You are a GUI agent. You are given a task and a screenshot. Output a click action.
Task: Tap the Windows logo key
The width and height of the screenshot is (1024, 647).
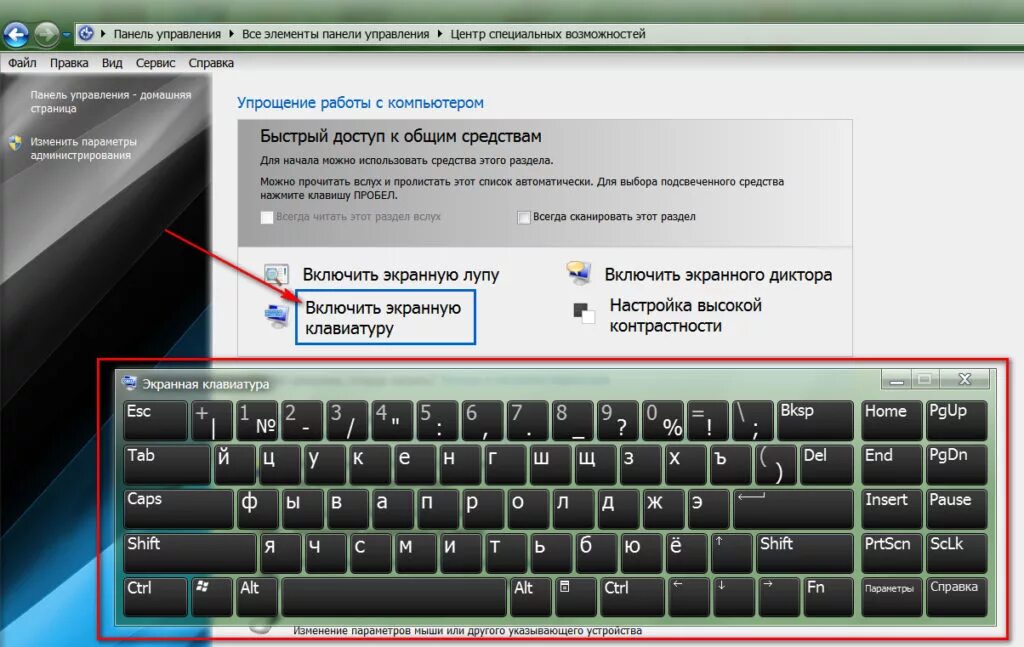coord(212,596)
